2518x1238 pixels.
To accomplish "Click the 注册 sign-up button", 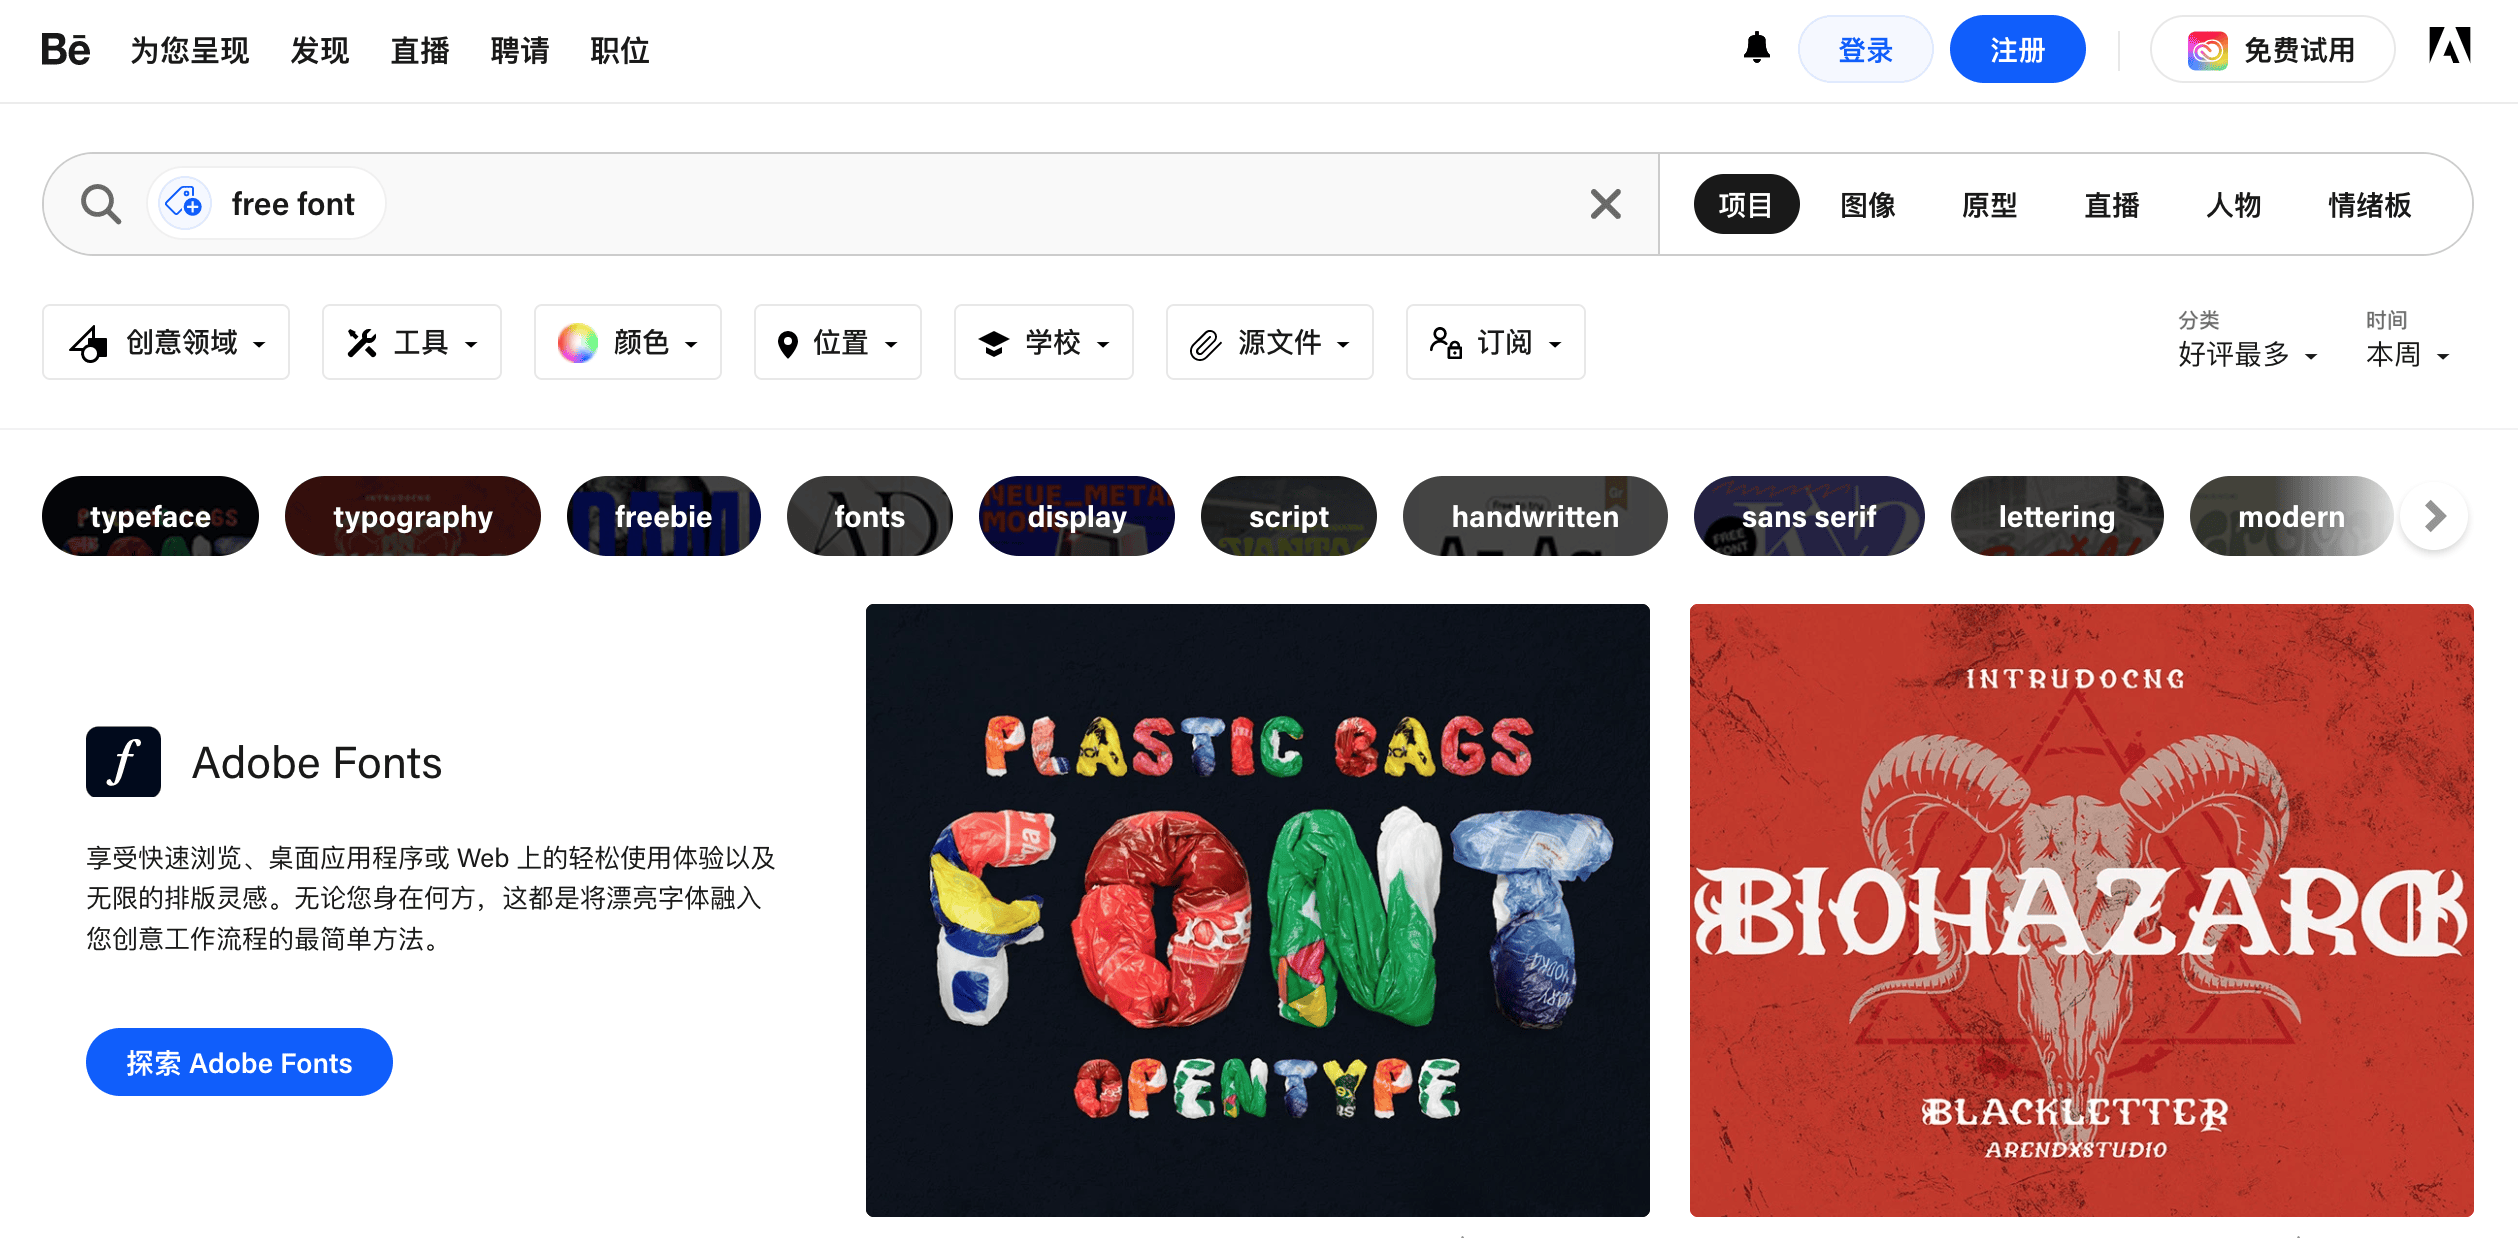I will 2018,49.
